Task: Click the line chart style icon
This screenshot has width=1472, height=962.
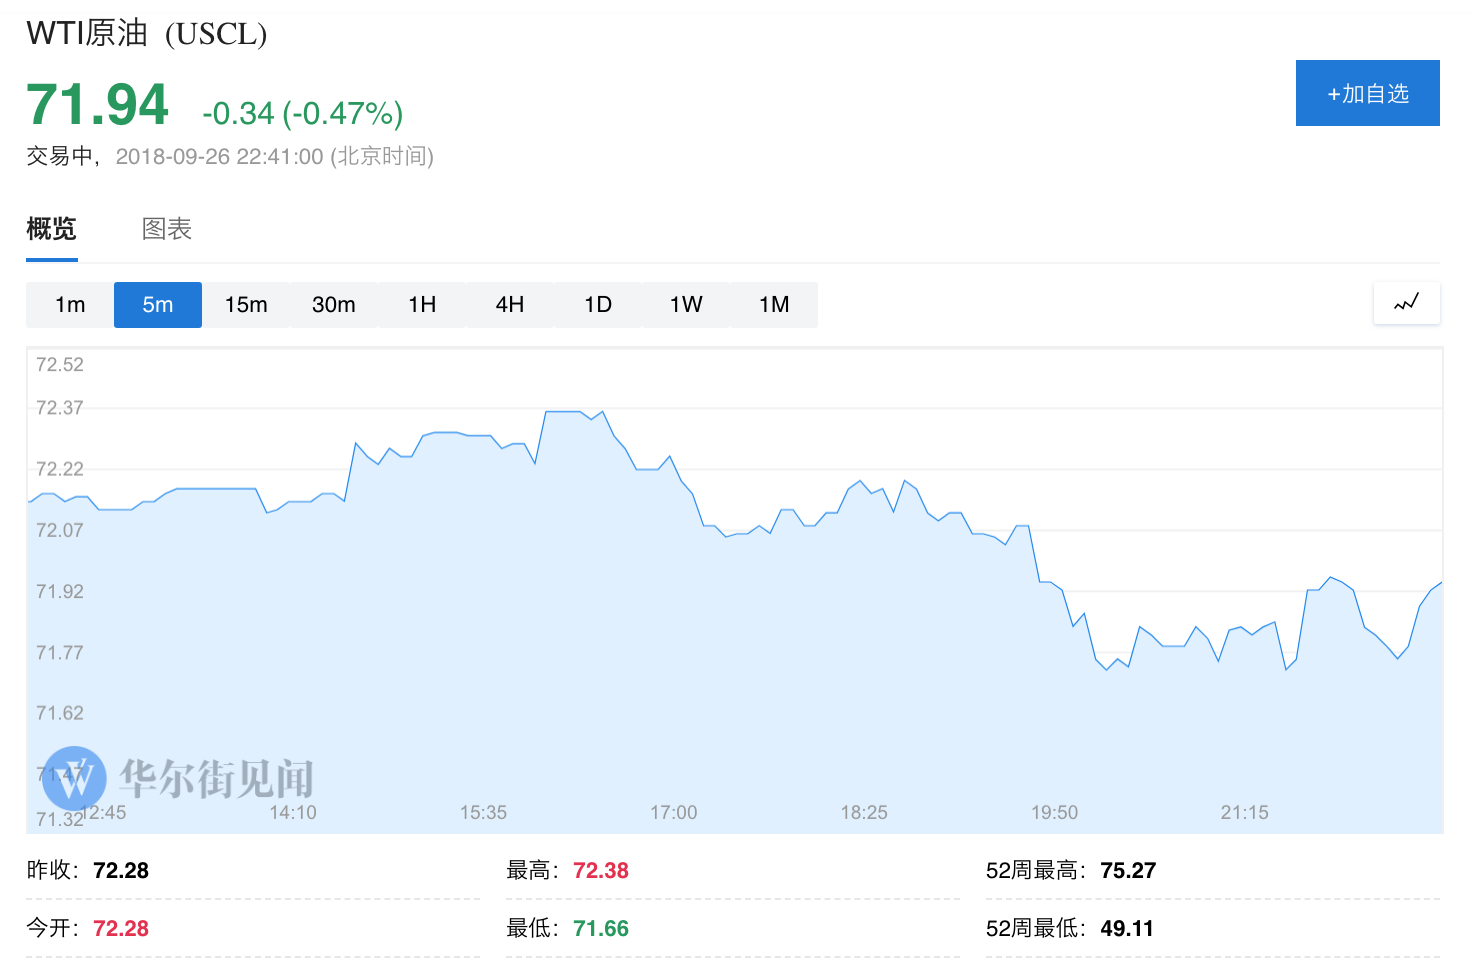Action: click(1406, 303)
